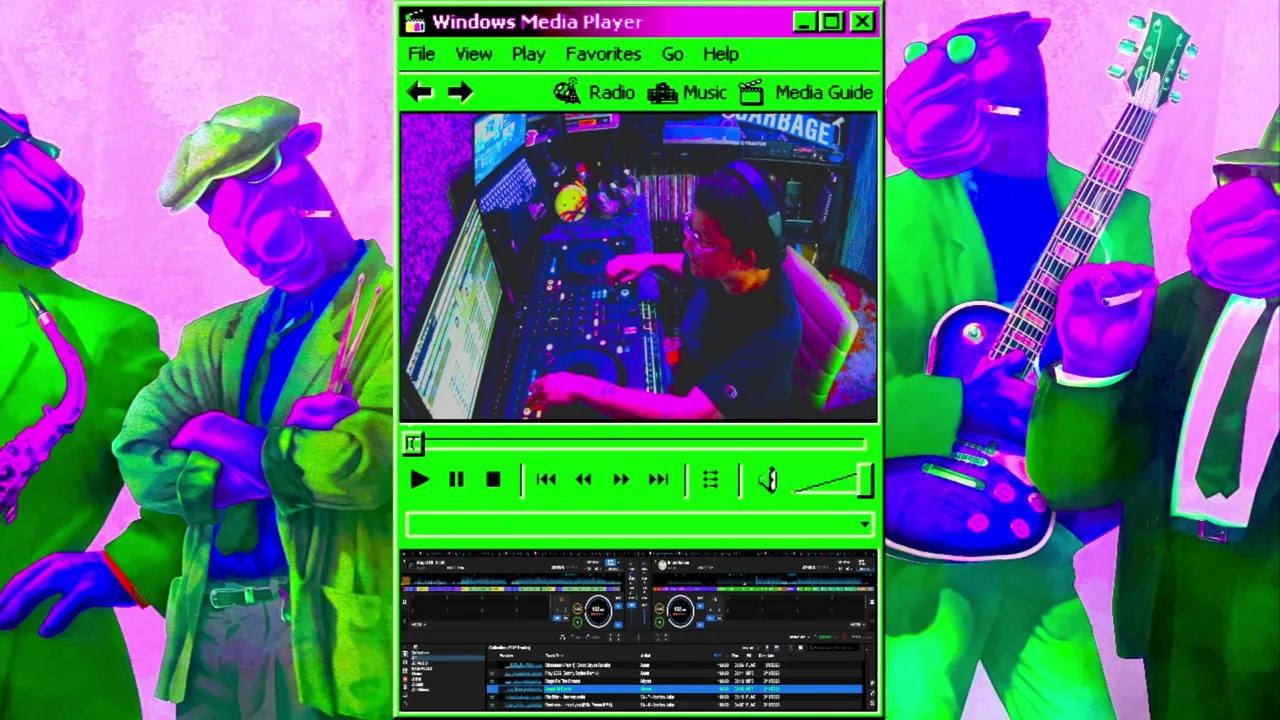Open the Go menu
Screen dimensions: 1280x720
672,54
